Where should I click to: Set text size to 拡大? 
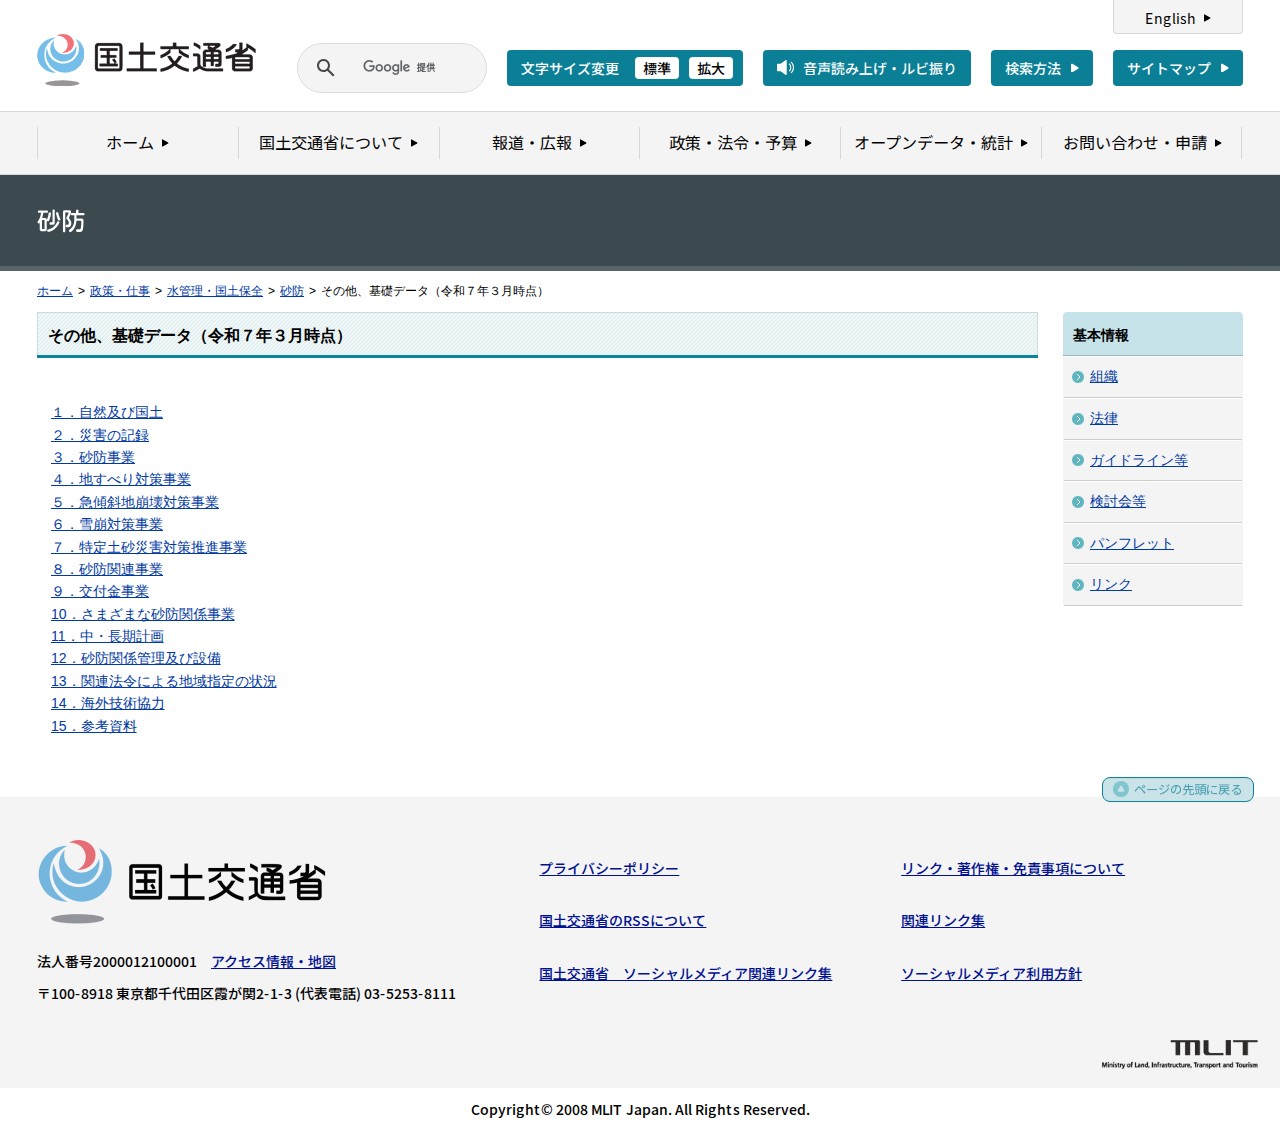click(711, 68)
